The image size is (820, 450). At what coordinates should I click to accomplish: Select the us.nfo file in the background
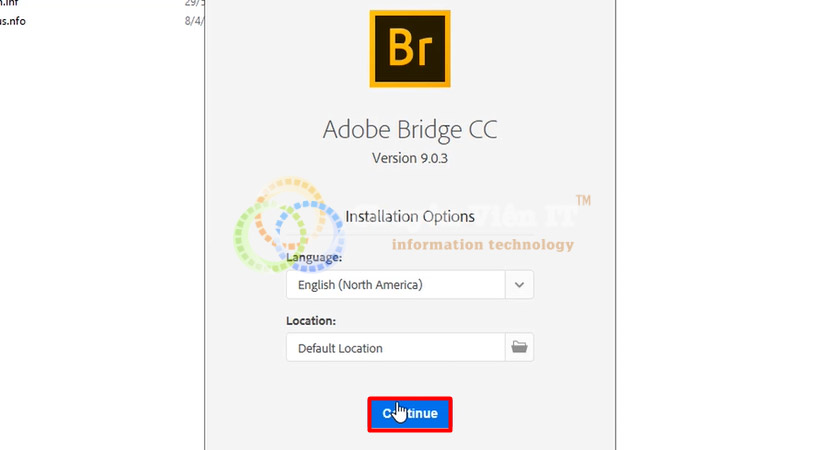[x=13, y=21]
